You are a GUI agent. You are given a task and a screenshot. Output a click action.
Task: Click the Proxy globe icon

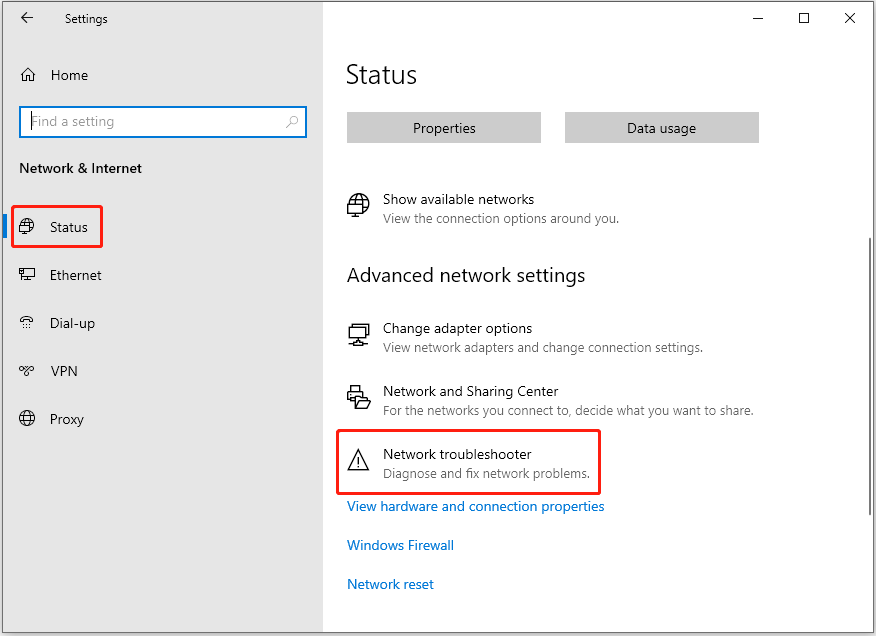(27, 418)
